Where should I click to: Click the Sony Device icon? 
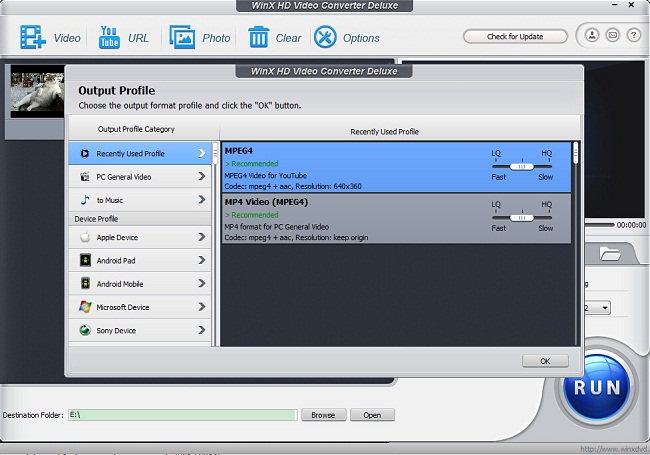[85, 330]
